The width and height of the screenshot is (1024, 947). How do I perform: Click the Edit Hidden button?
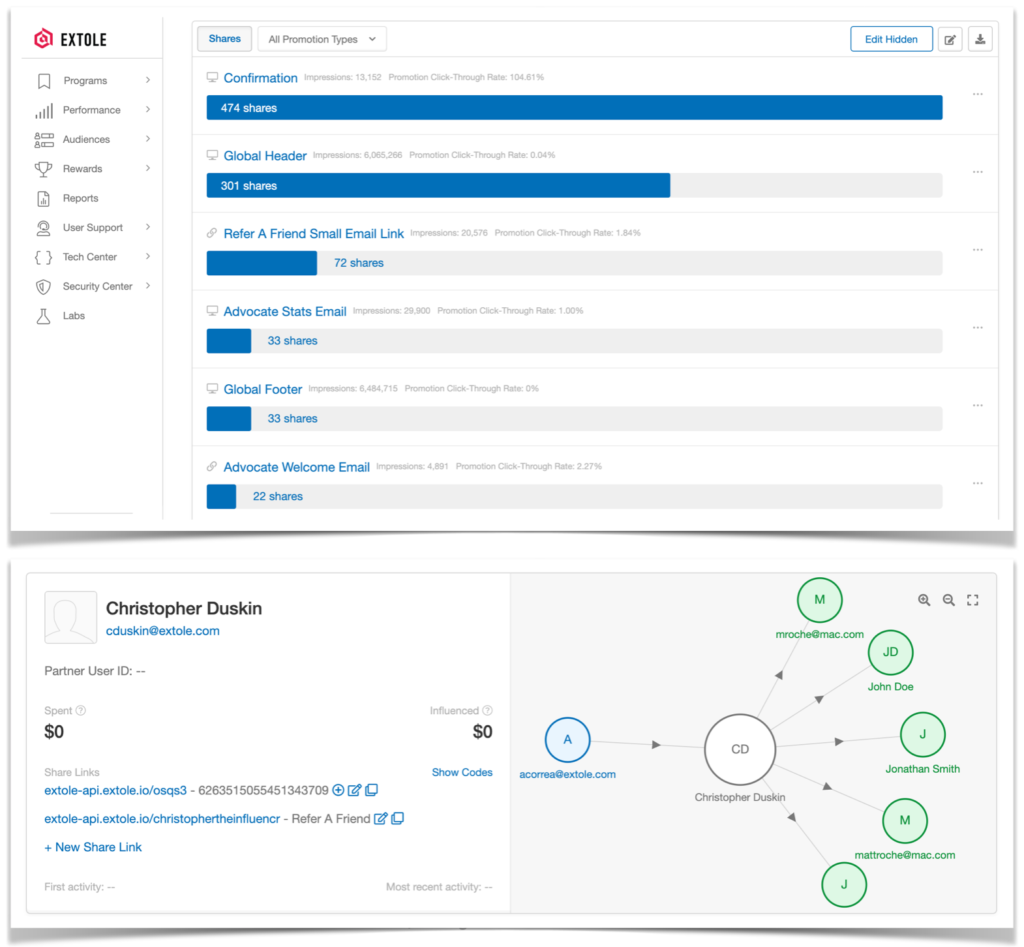891,39
